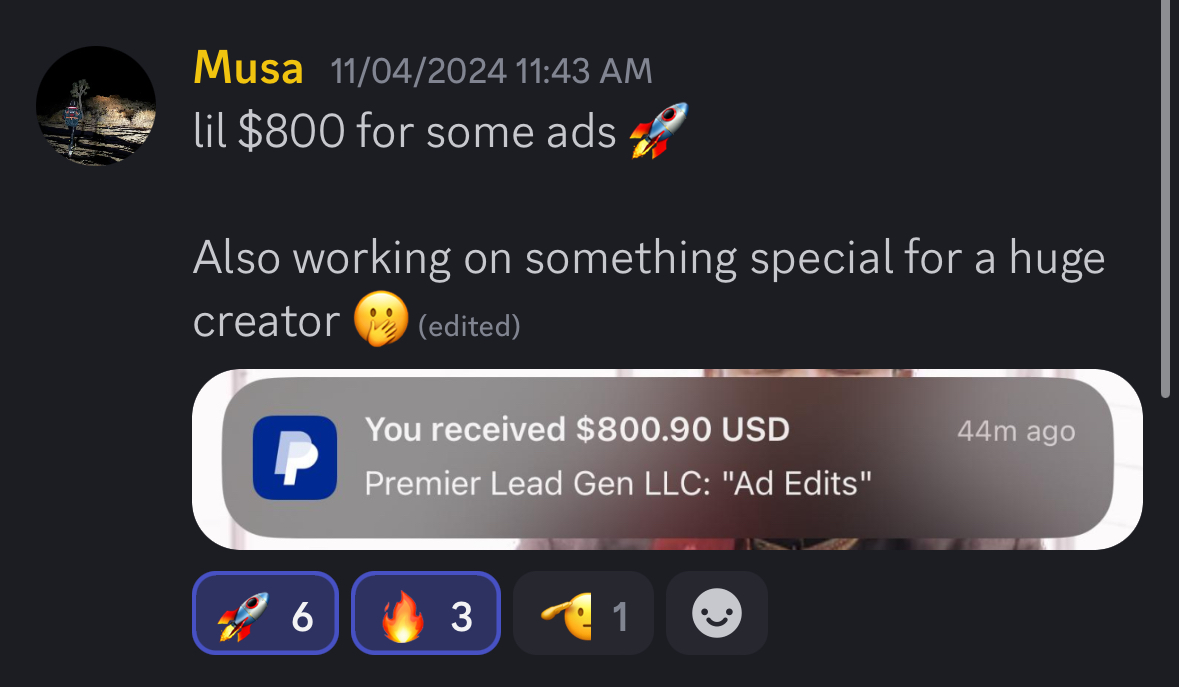Click the "44m ago" notification time

(x=1016, y=431)
